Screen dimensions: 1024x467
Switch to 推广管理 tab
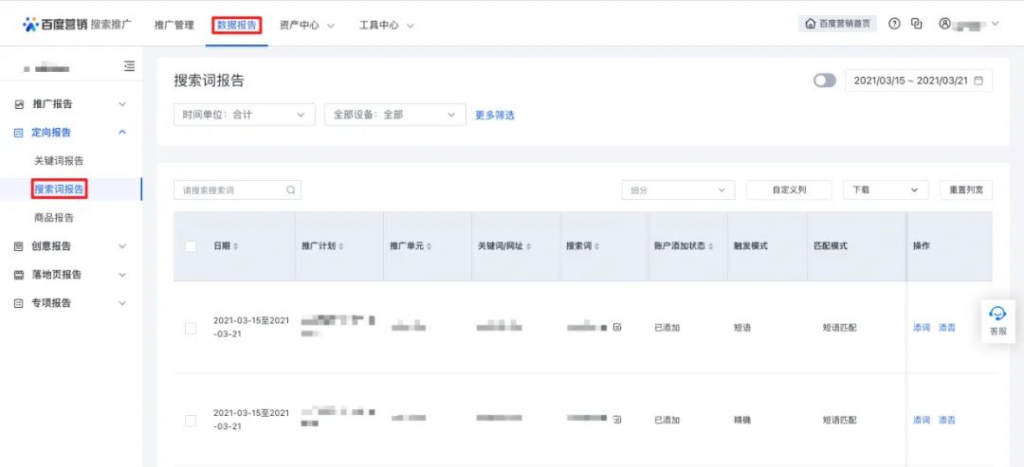click(x=174, y=25)
